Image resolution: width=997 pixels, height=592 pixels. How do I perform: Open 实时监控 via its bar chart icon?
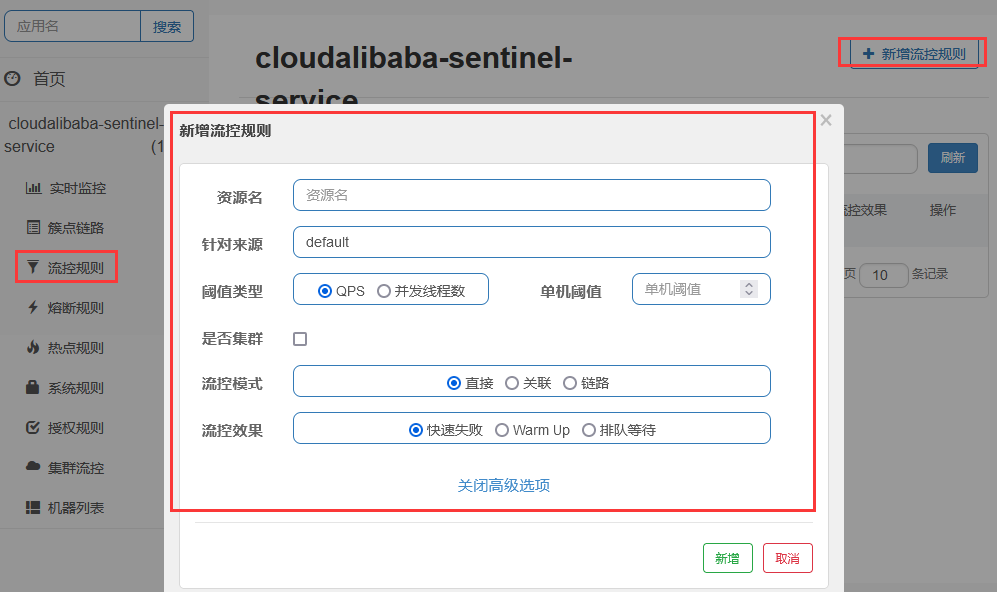pos(33,188)
